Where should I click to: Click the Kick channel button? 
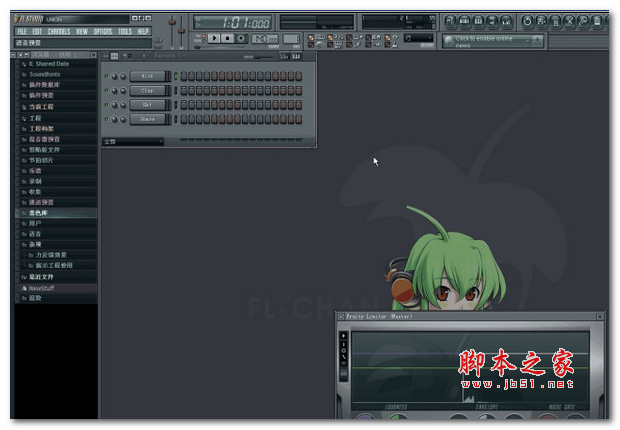(x=147, y=76)
